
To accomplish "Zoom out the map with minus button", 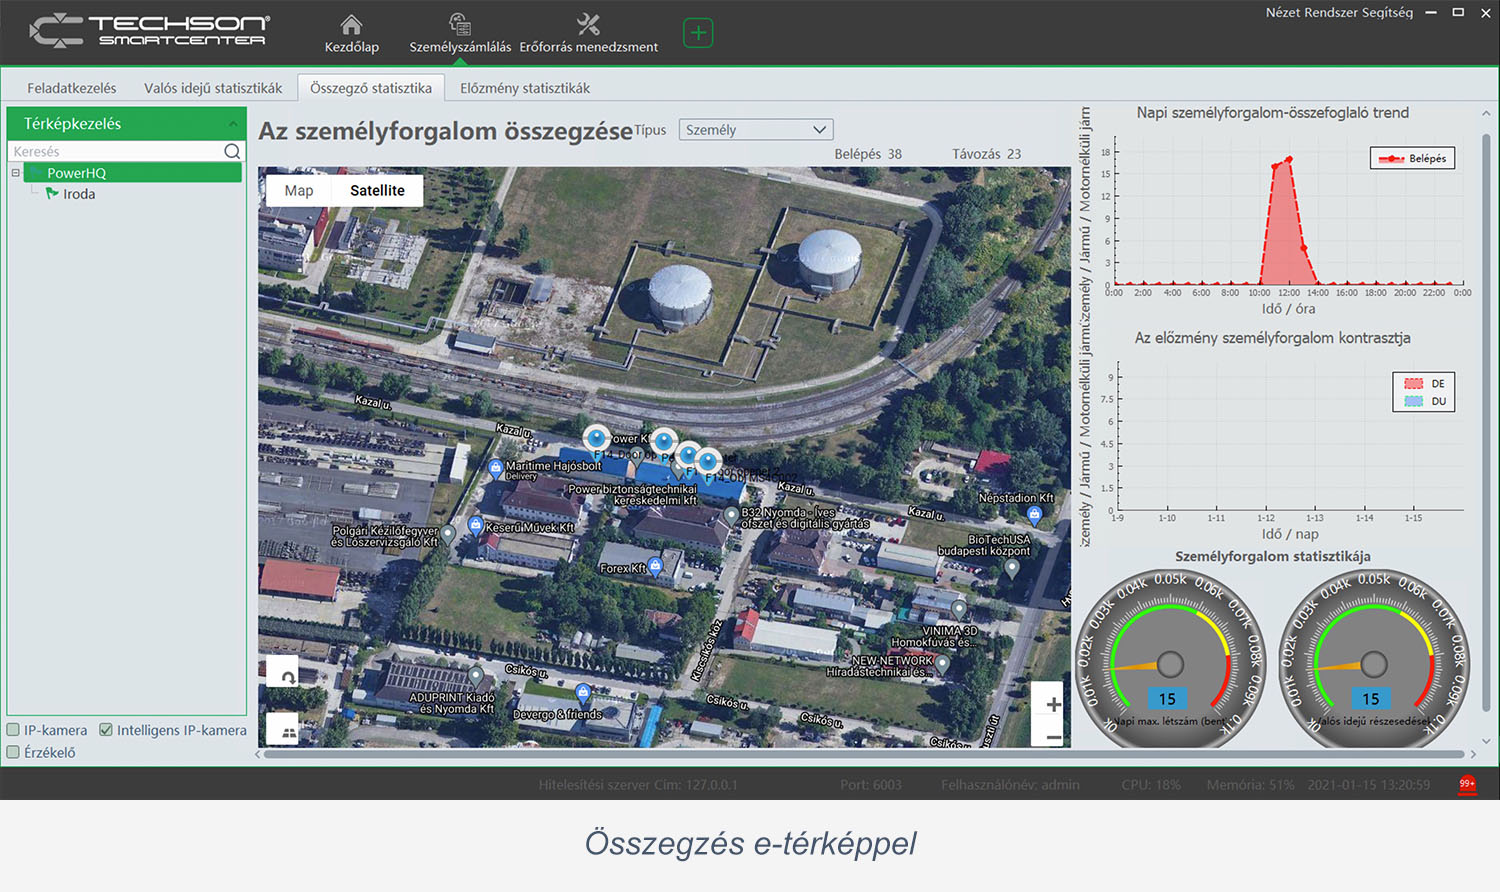I will [1053, 737].
